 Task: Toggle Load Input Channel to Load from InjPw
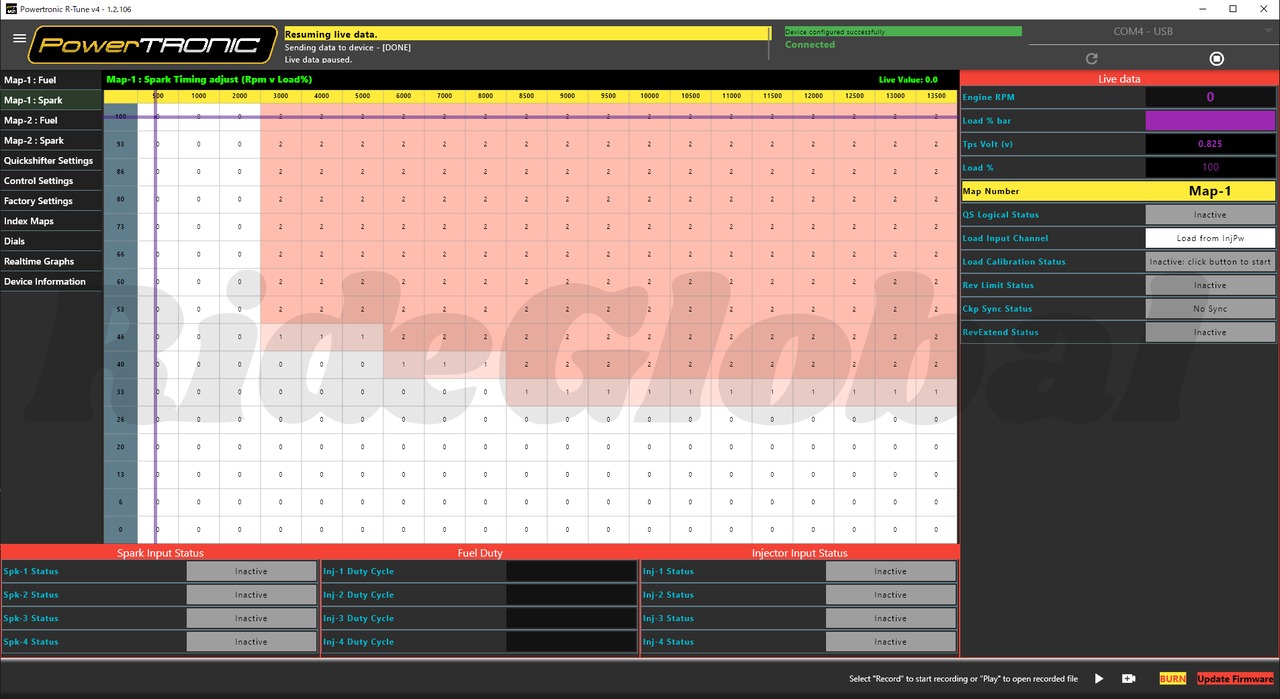pyautogui.click(x=1210, y=238)
